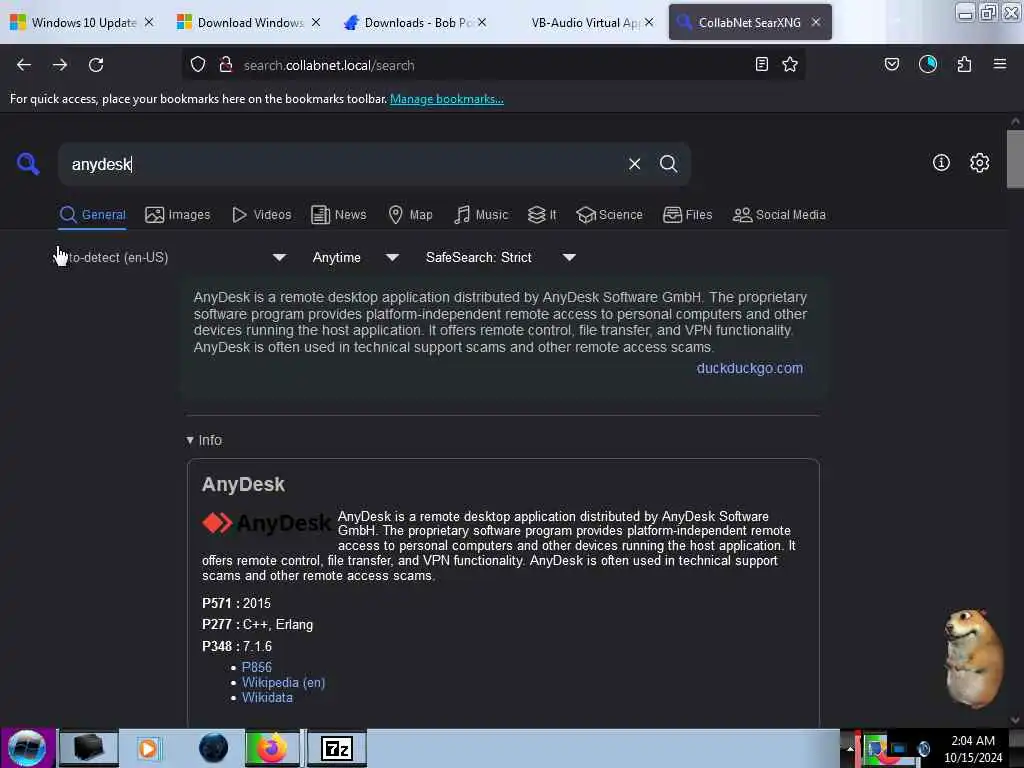
Task: Open the Wikidata link
Action: 267,697
